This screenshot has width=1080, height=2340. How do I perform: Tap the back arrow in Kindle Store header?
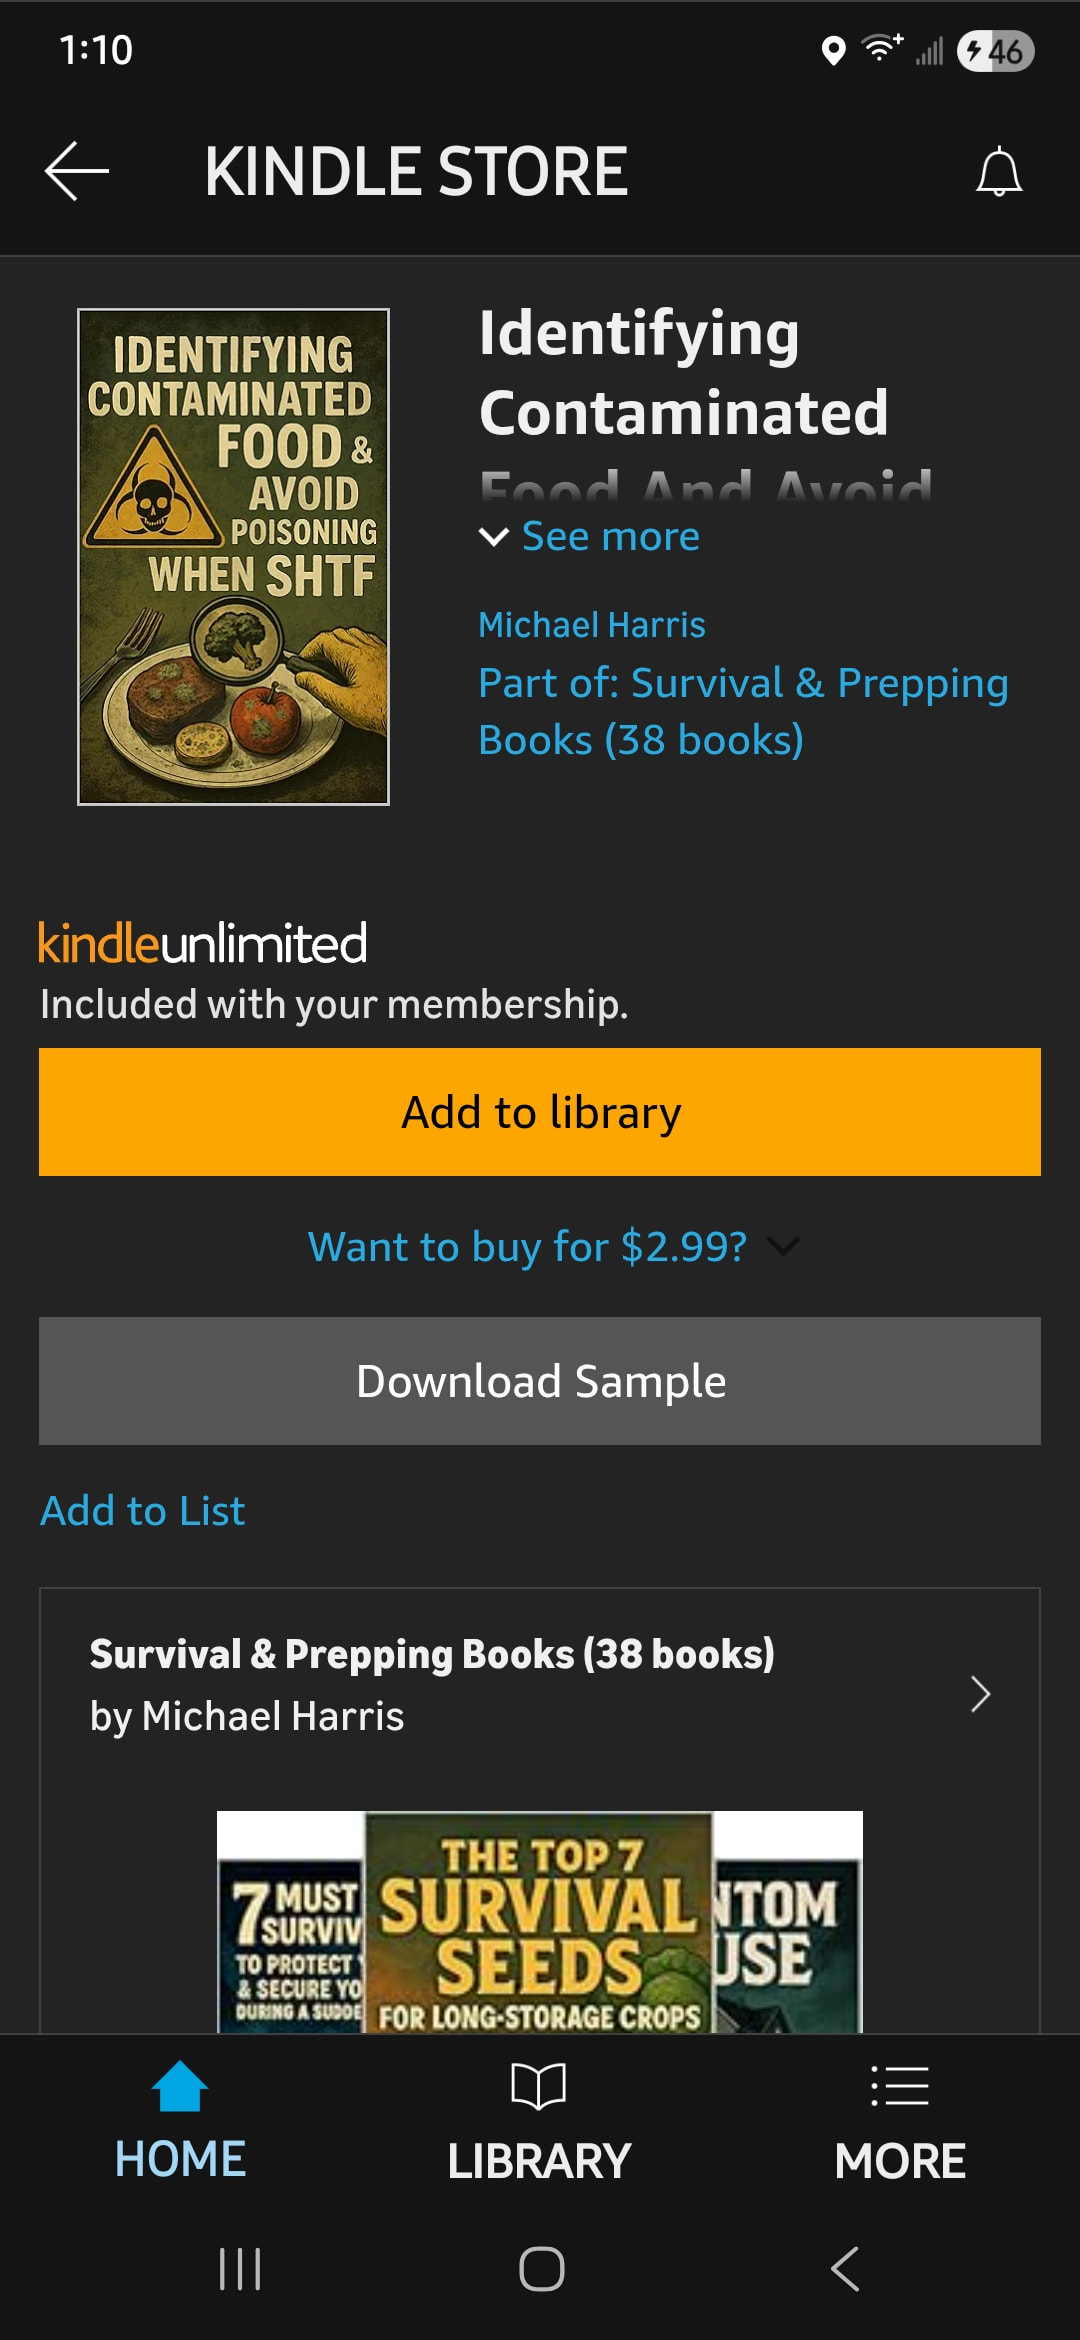click(x=77, y=171)
